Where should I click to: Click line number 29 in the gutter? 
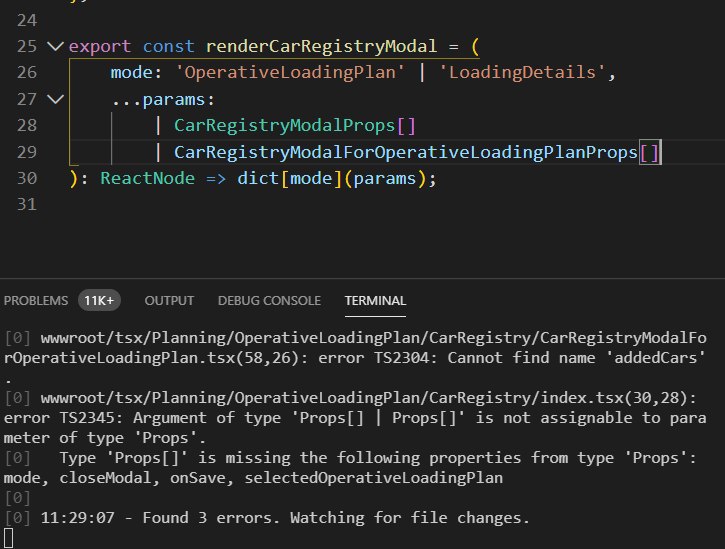(26, 152)
